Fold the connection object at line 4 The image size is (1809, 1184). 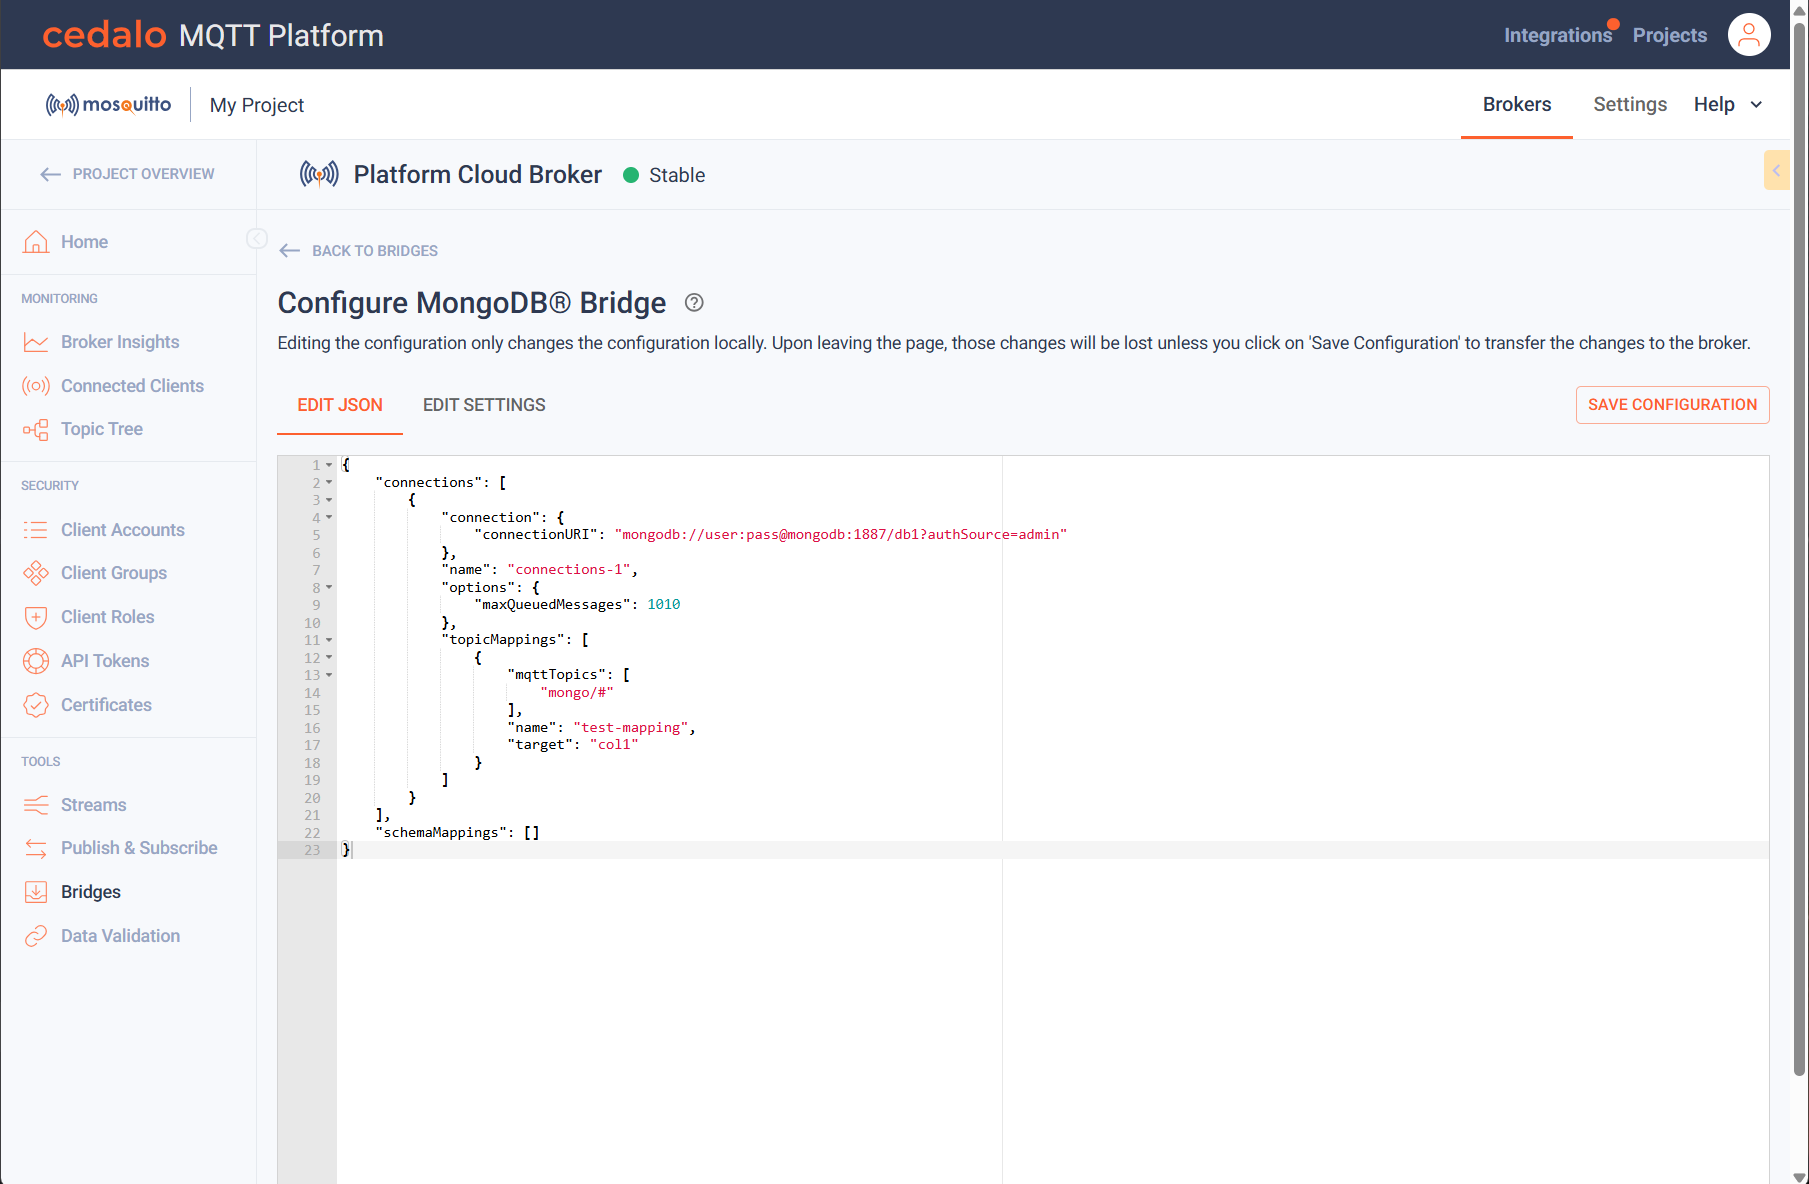329,518
